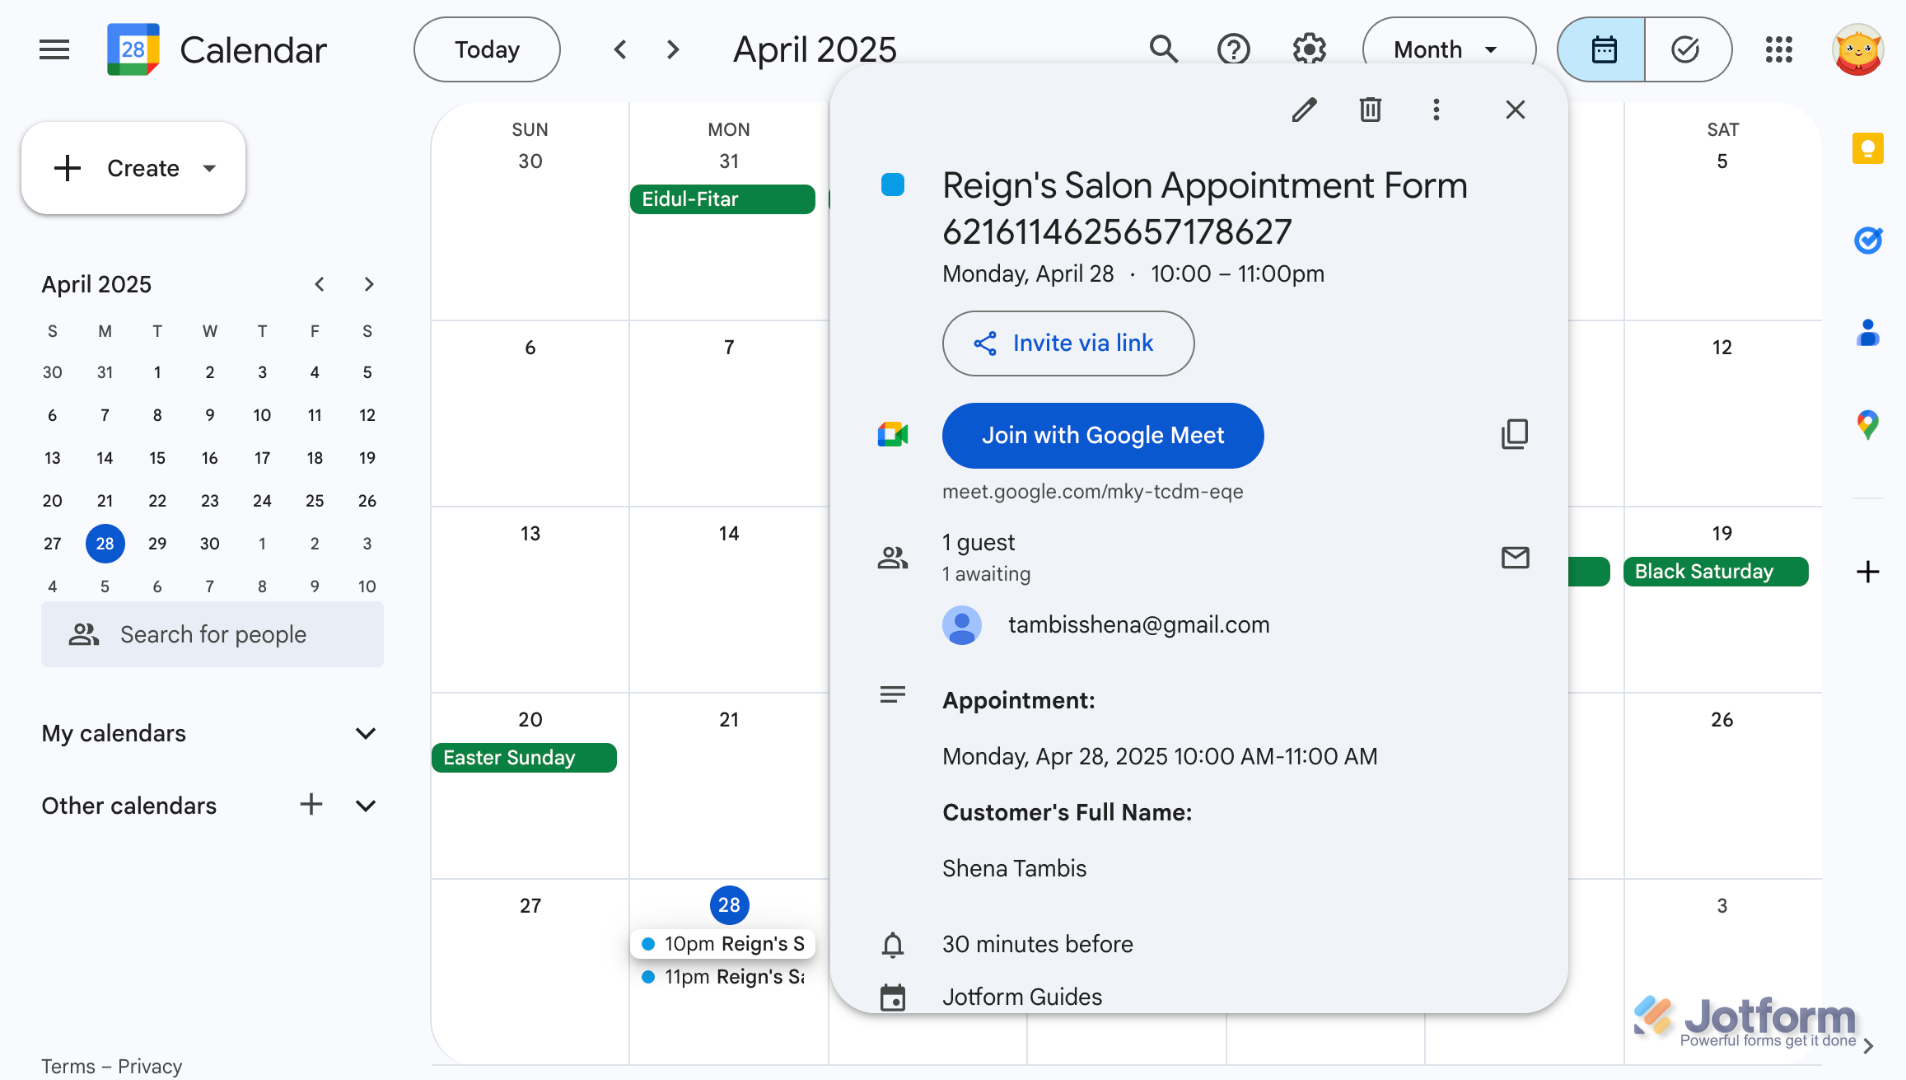Click the edit event pencil icon

tap(1304, 110)
